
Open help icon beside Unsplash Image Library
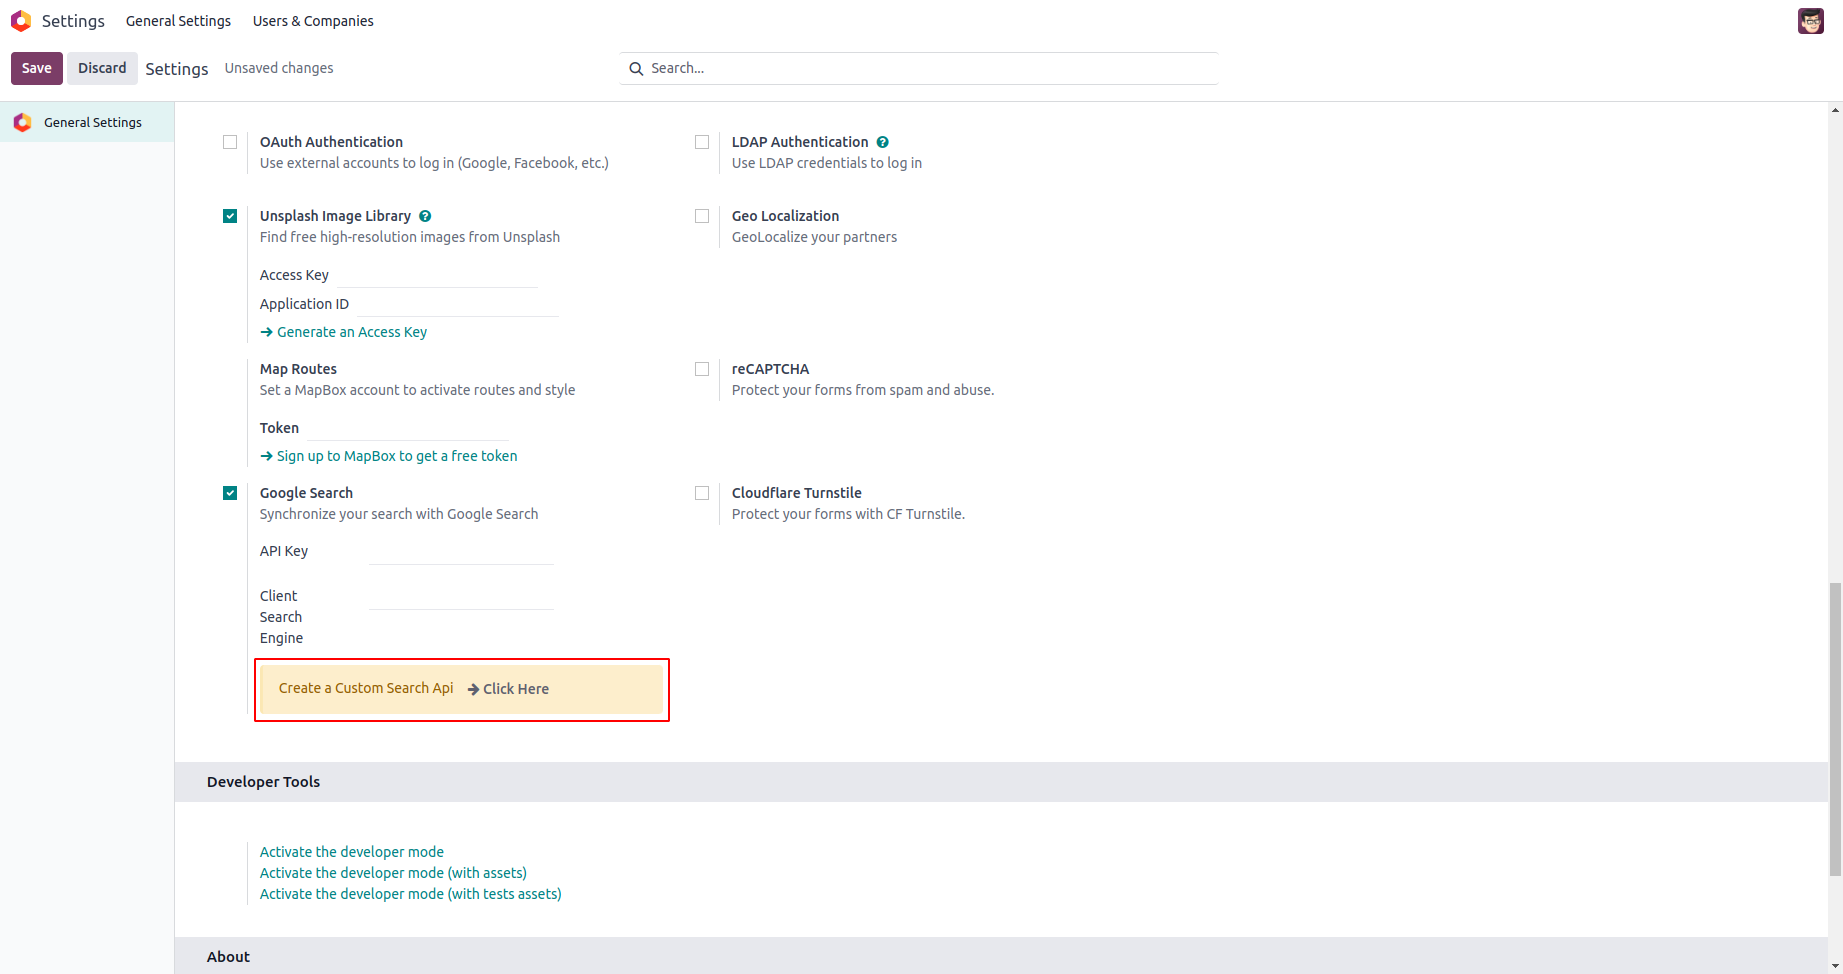(425, 216)
